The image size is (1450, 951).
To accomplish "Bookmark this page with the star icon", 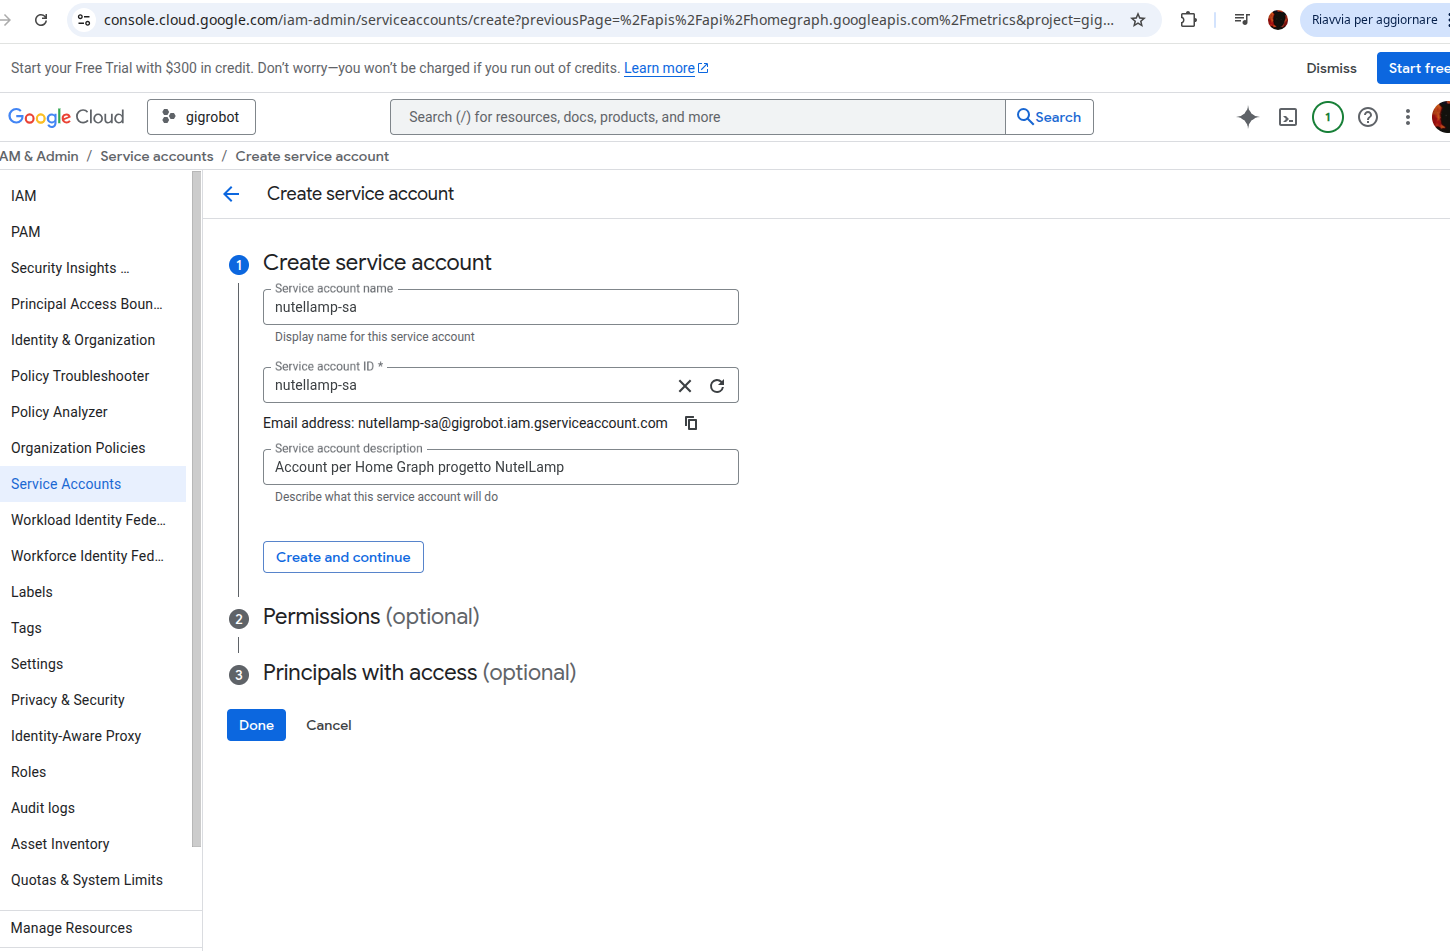I will coord(1138,20).
